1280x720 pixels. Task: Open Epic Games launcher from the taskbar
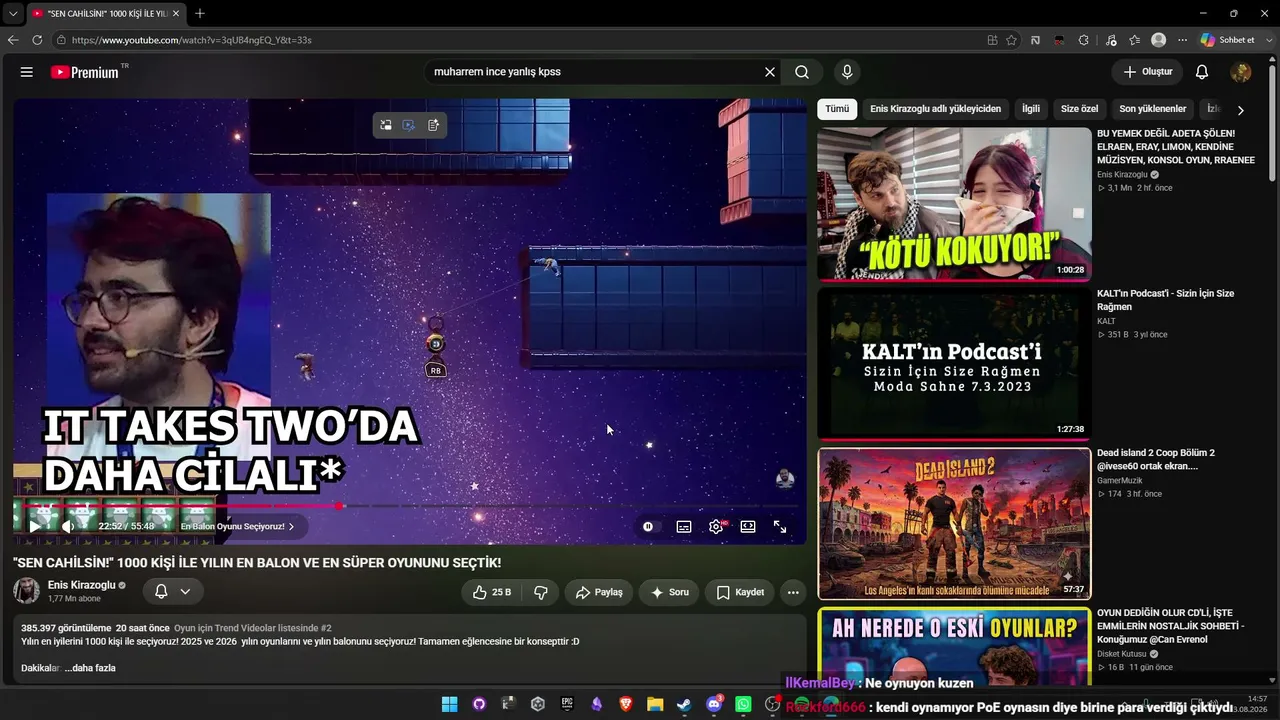click(567, 704)
